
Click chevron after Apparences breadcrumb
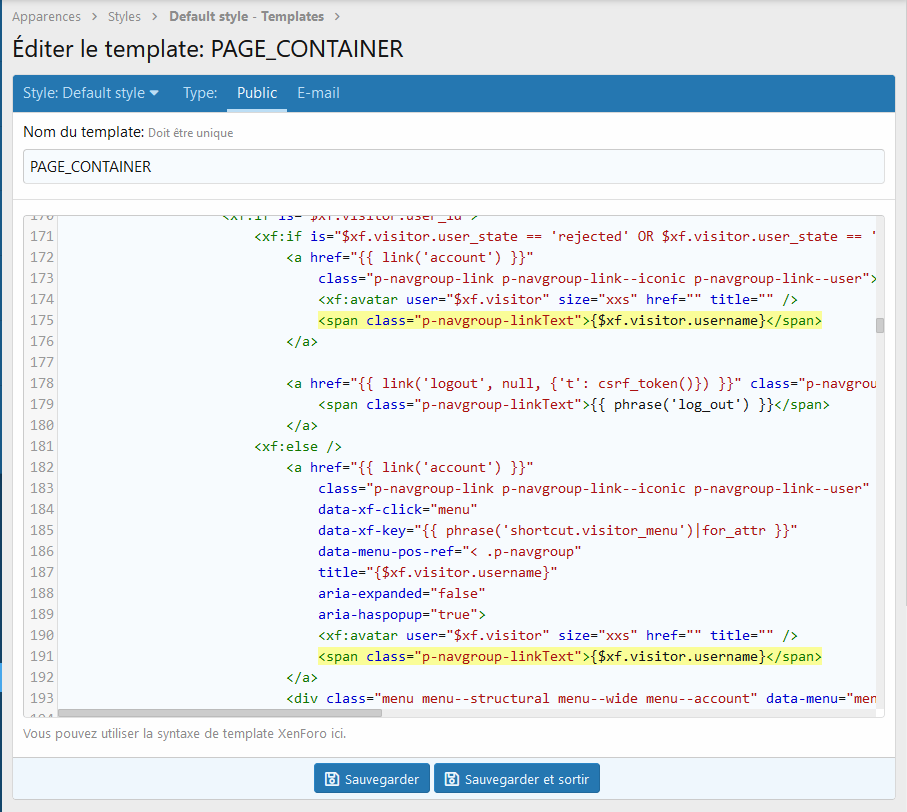coord(94,17)
